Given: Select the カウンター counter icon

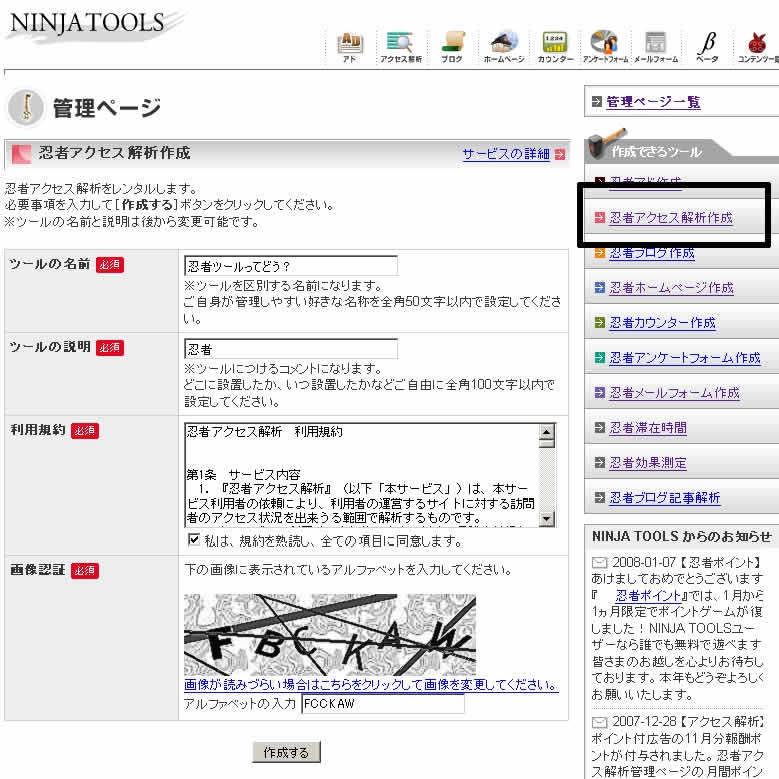Looking at the screenshot, I should click(554, 45).
